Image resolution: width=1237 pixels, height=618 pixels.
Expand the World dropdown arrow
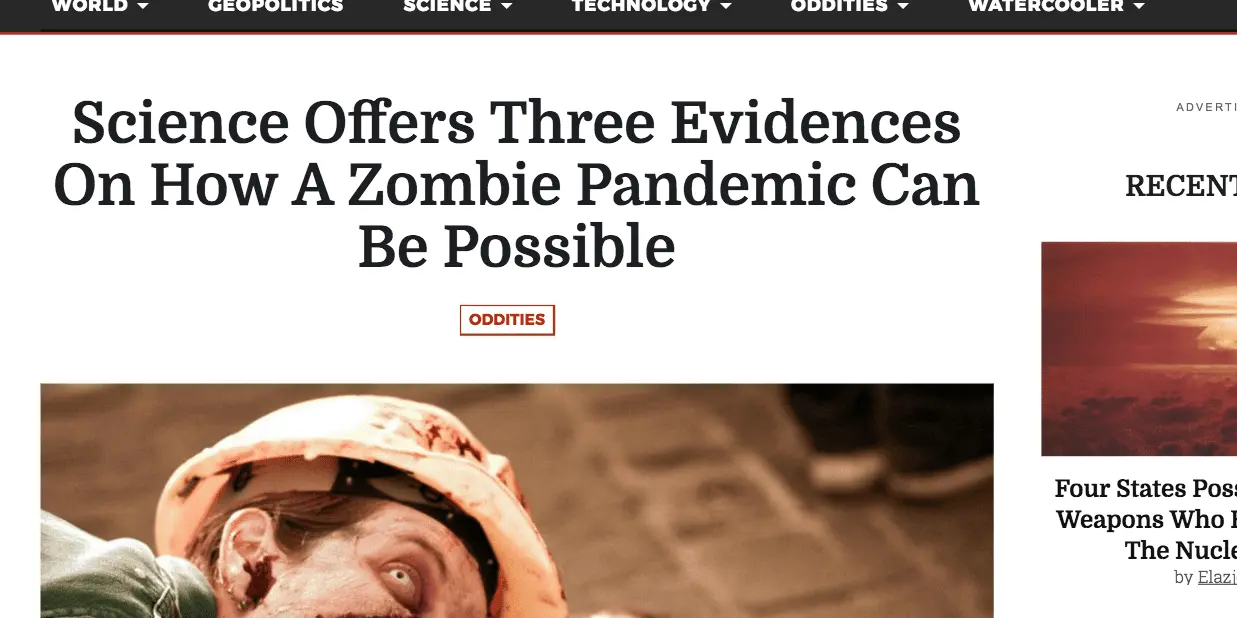[x=142, y=7]
